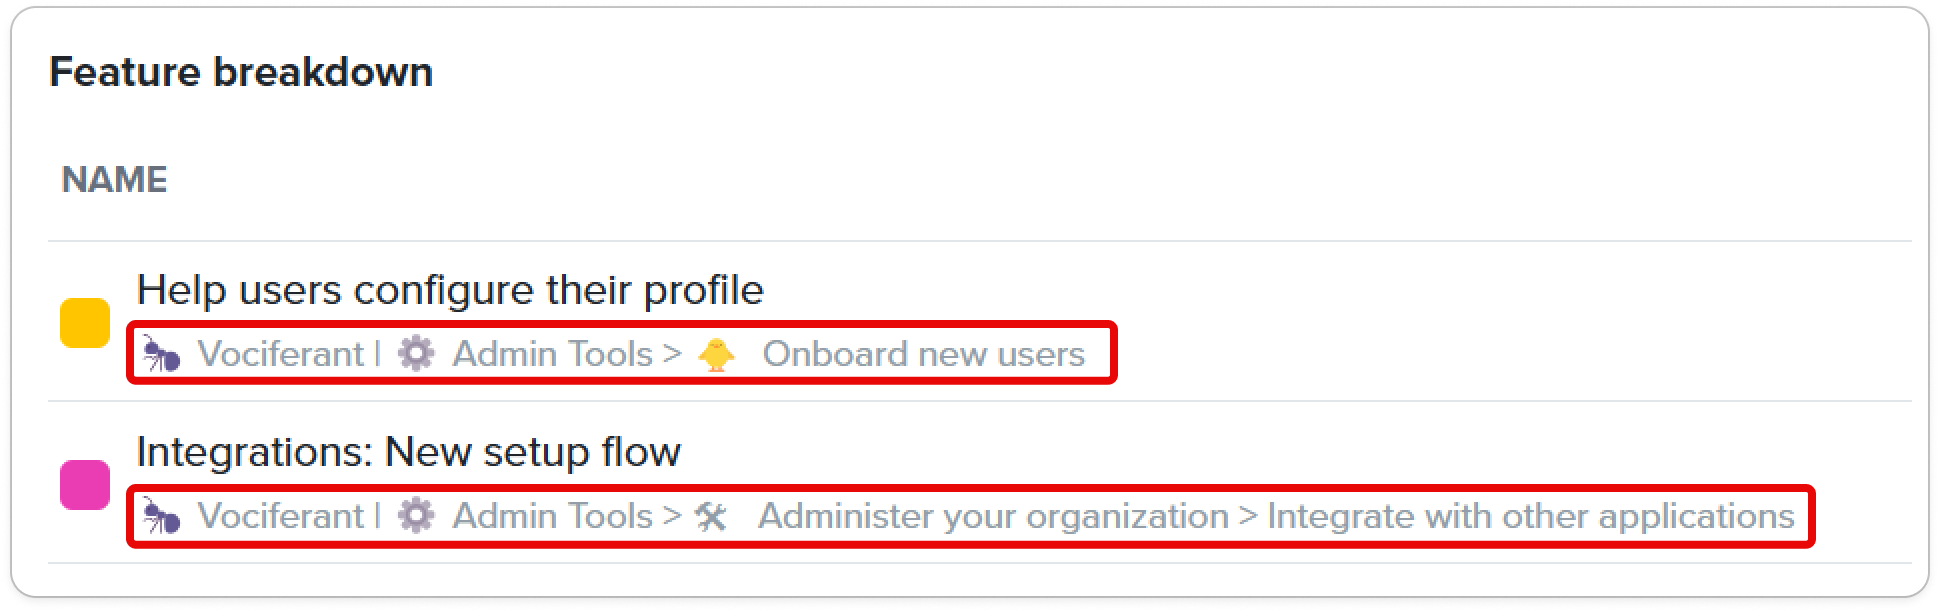This screenshot has width=1940, height=612.
Task: Click the Feature breakdown heading
Action: [x=241, y=72]
